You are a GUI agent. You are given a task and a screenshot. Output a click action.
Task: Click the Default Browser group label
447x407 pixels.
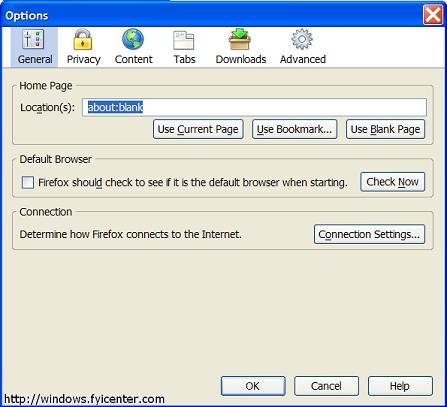[55, 159]
